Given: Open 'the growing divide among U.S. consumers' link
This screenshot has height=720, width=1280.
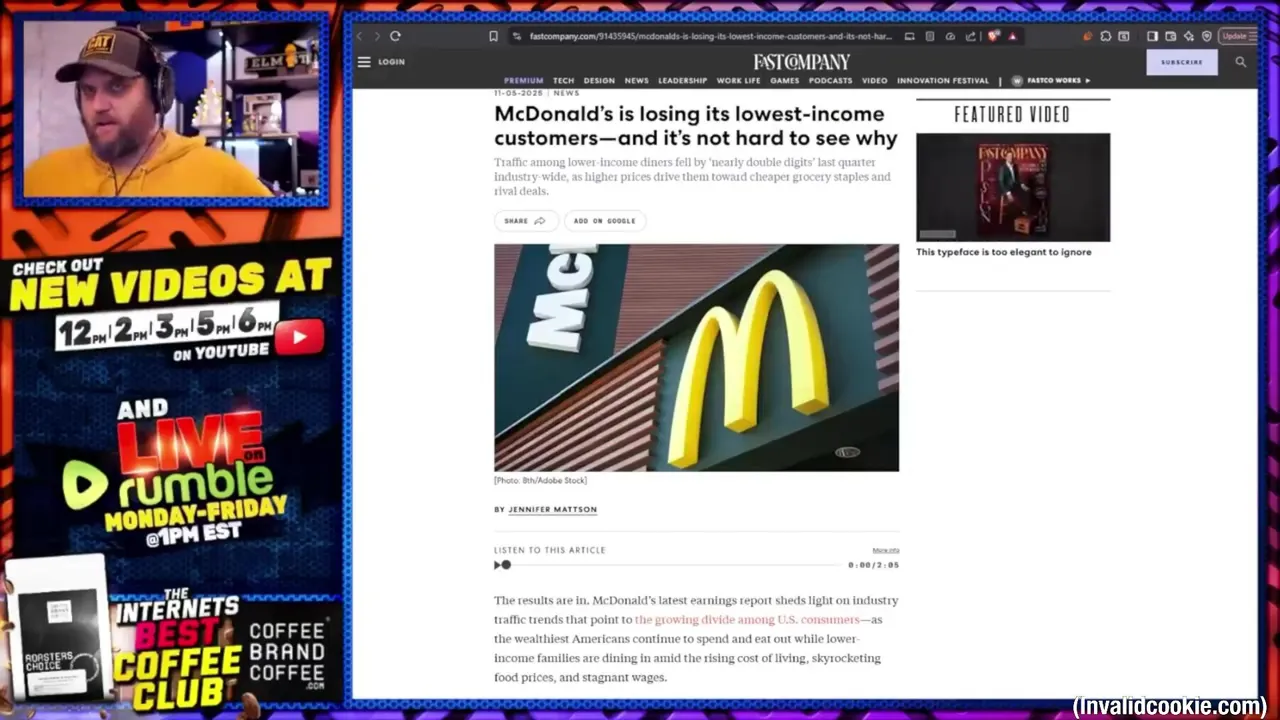Looking at the screenshot, I should point(747,620).
